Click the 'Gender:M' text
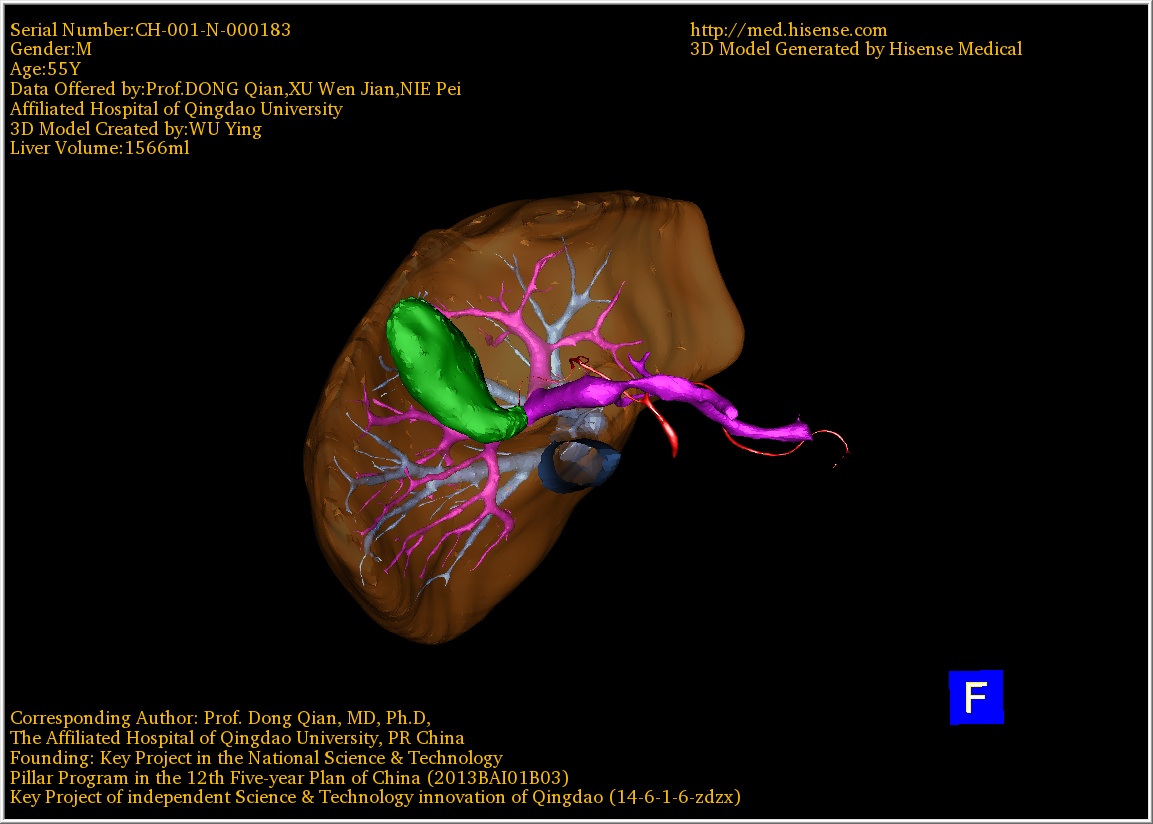 [51, 49]
